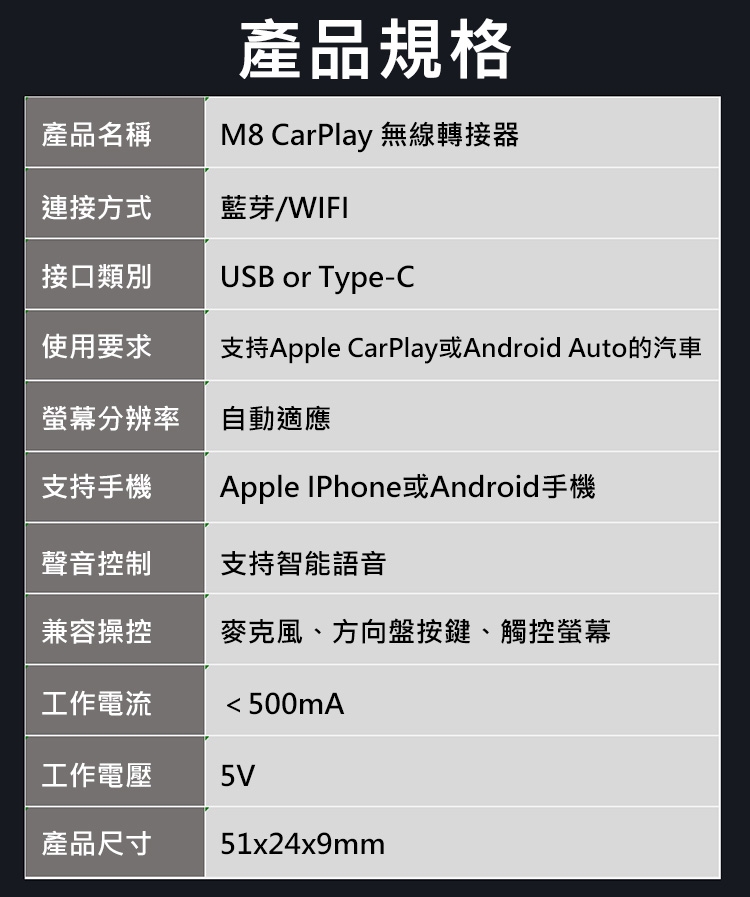Click the <500mA working current value
This screenshot has height=897, width=750.
(x=285, y=704)
